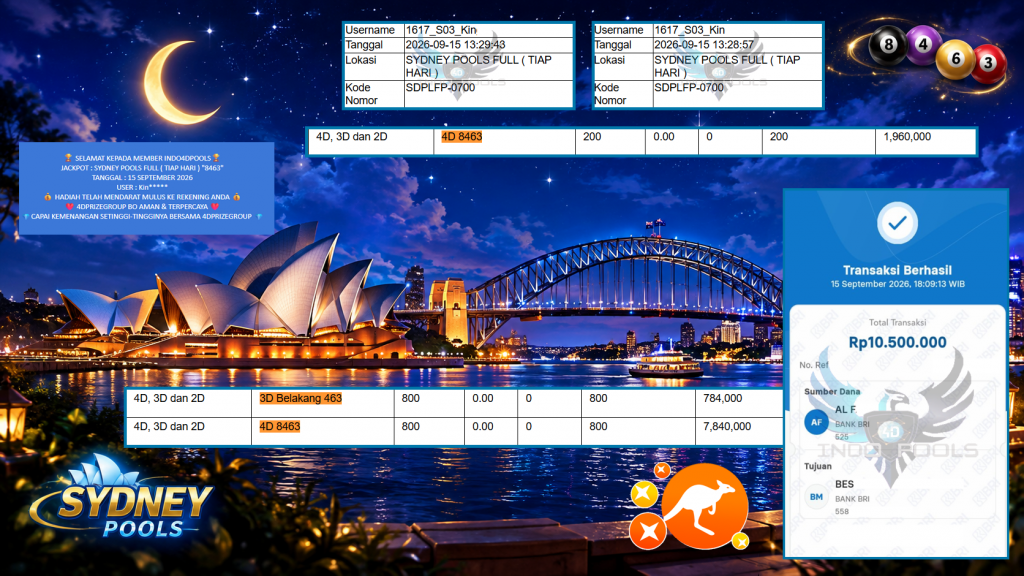This screenshot has height=576, width=1024.
Task: Click the BES recipient name
Action: pyautogui.click(x=844, y=484)
